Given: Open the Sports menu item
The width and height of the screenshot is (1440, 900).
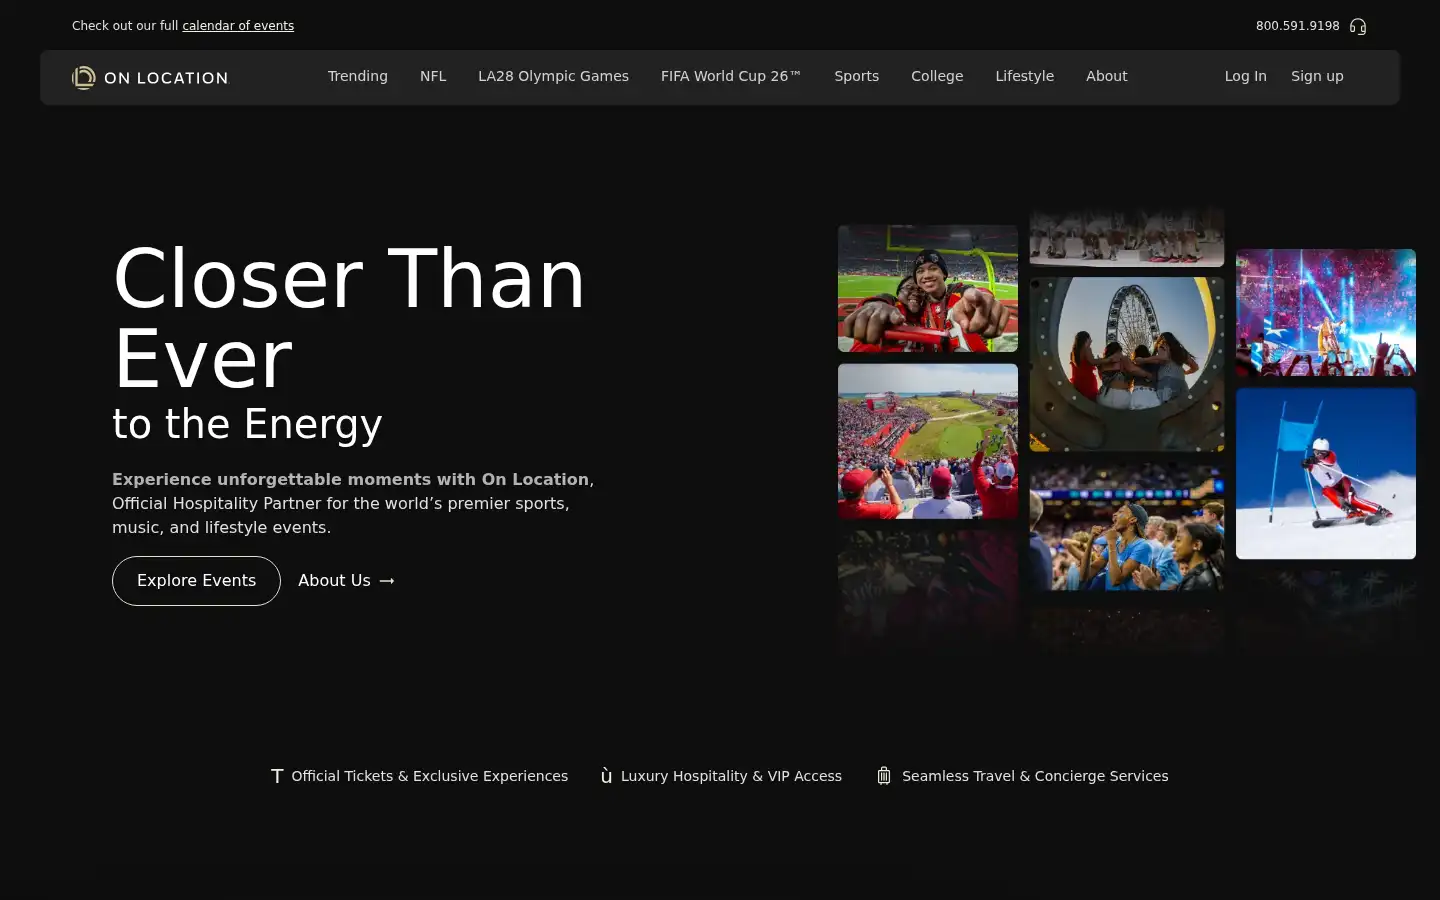Looking at the screenshot, I should pyautogui.click(x=857, y=76).
